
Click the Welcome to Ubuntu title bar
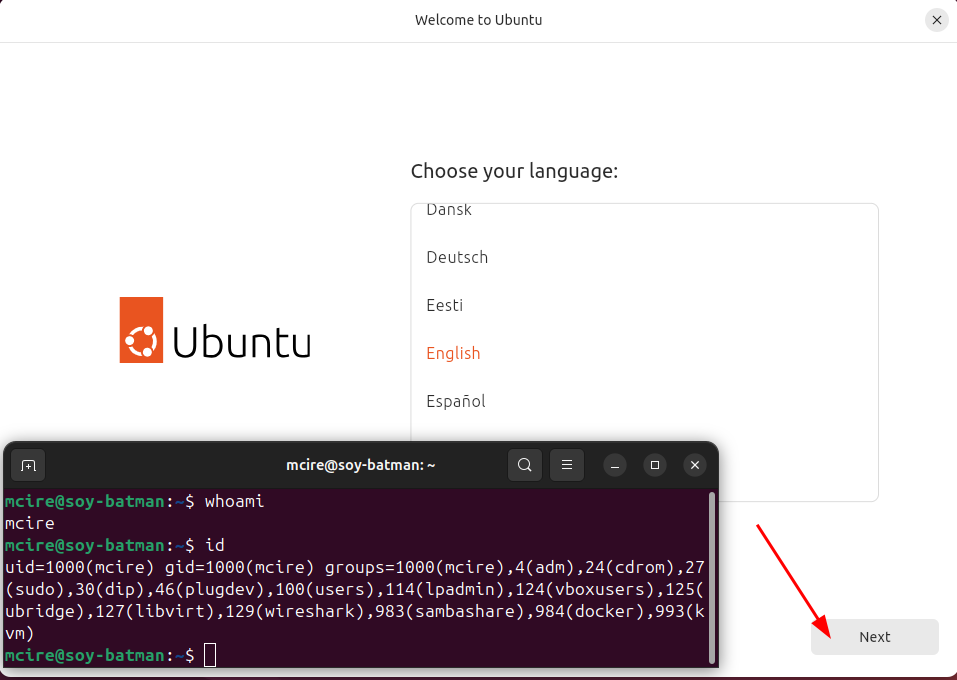pos(478,20)
